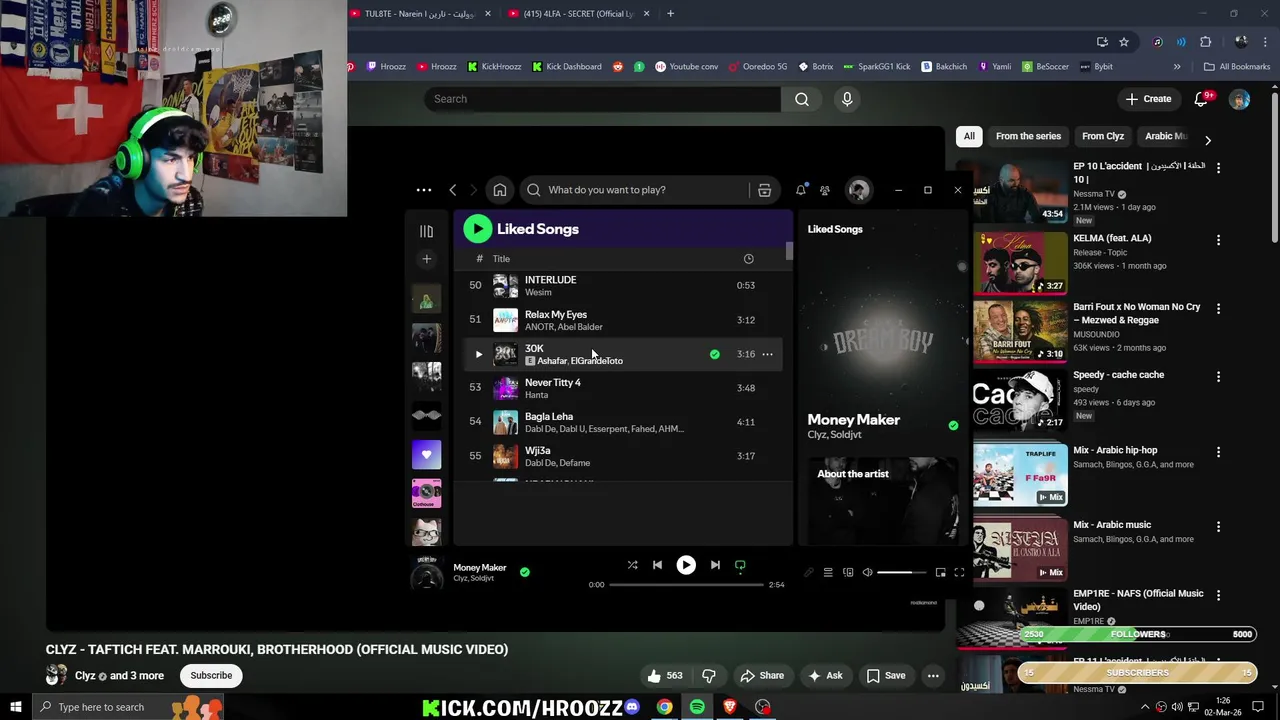The width and height of the screenshot is (1280, 720).
Task: Toggle liked status of Money Maker in the player bar
Action: pos(525,572)
